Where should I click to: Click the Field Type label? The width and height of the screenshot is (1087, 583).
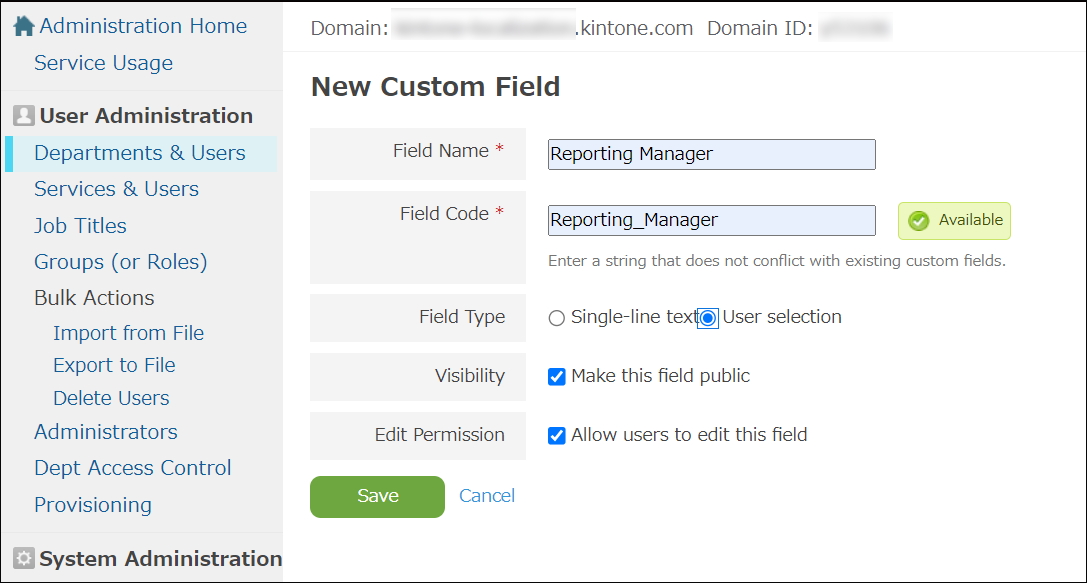(x=462, y=317)
